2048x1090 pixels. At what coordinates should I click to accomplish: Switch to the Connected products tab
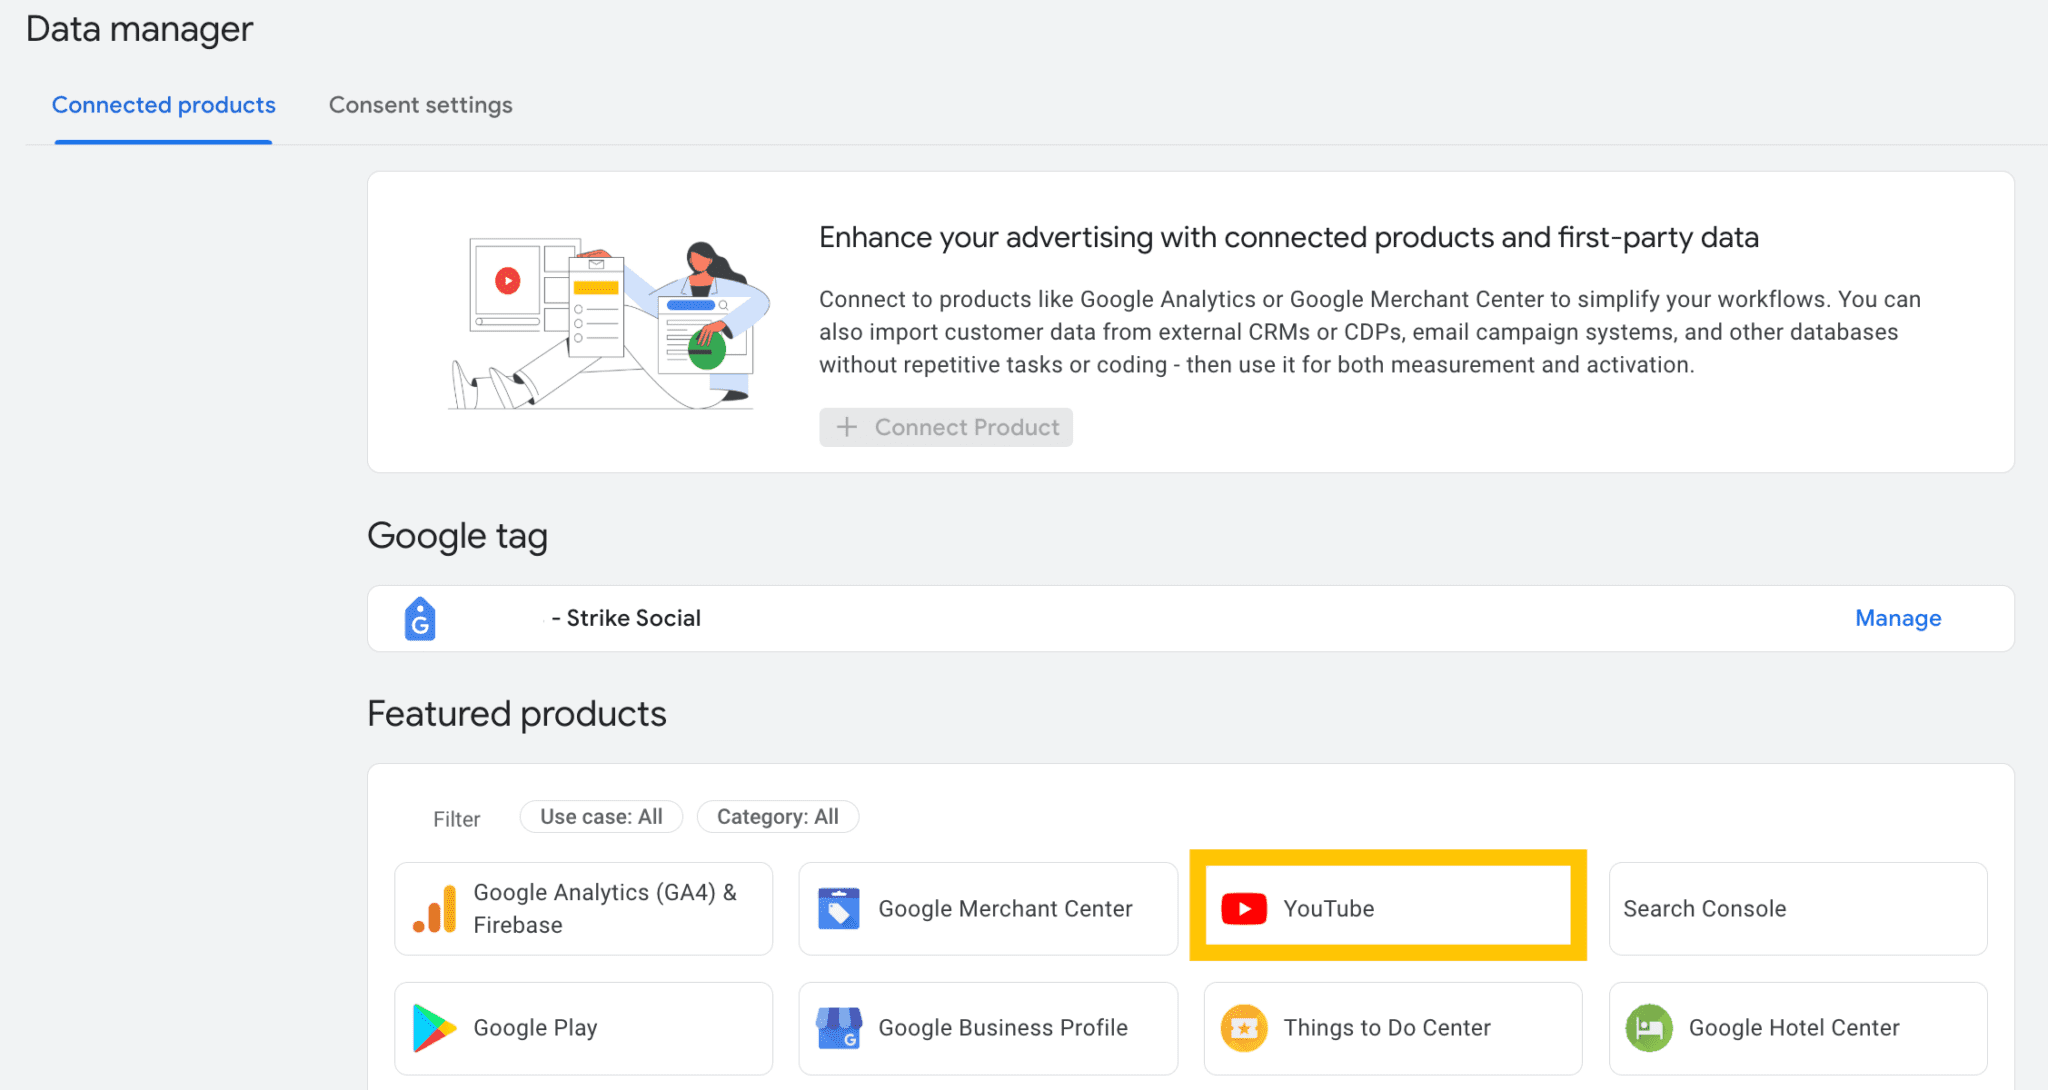164,105
